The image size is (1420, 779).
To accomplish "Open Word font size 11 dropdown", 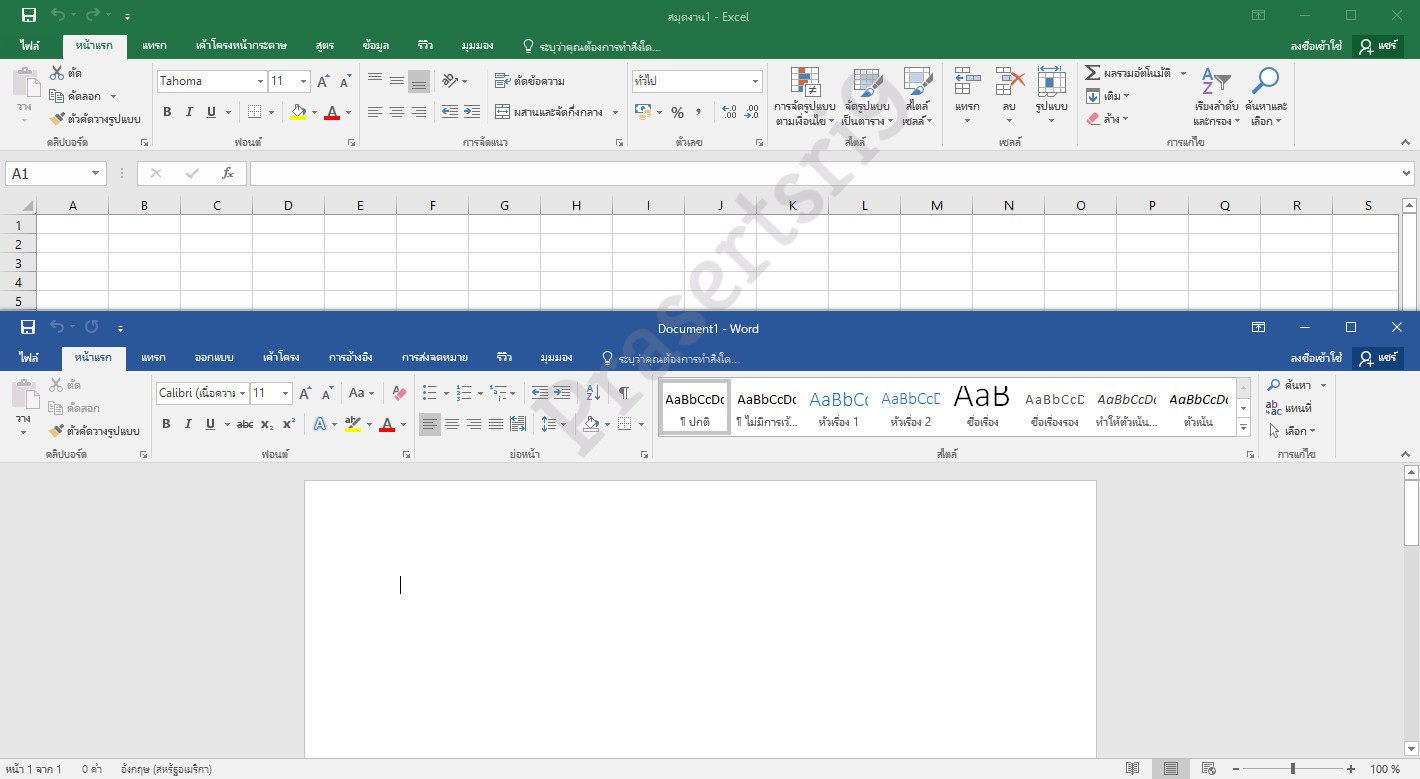I will point(286,393).
